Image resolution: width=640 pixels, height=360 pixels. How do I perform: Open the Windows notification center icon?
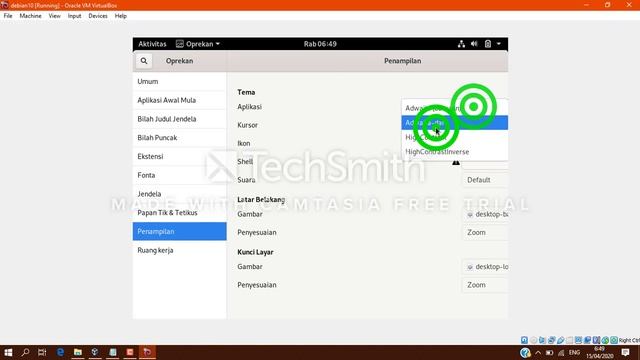click(x=625, y=352)
